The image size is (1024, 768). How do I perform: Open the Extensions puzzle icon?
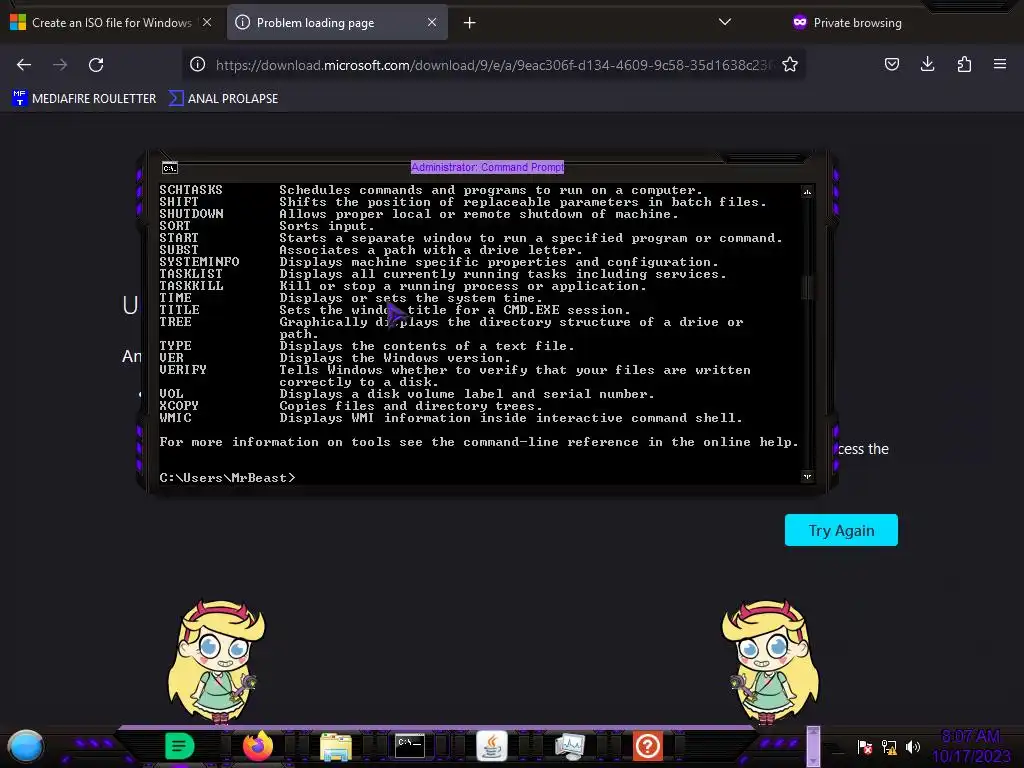964,64
